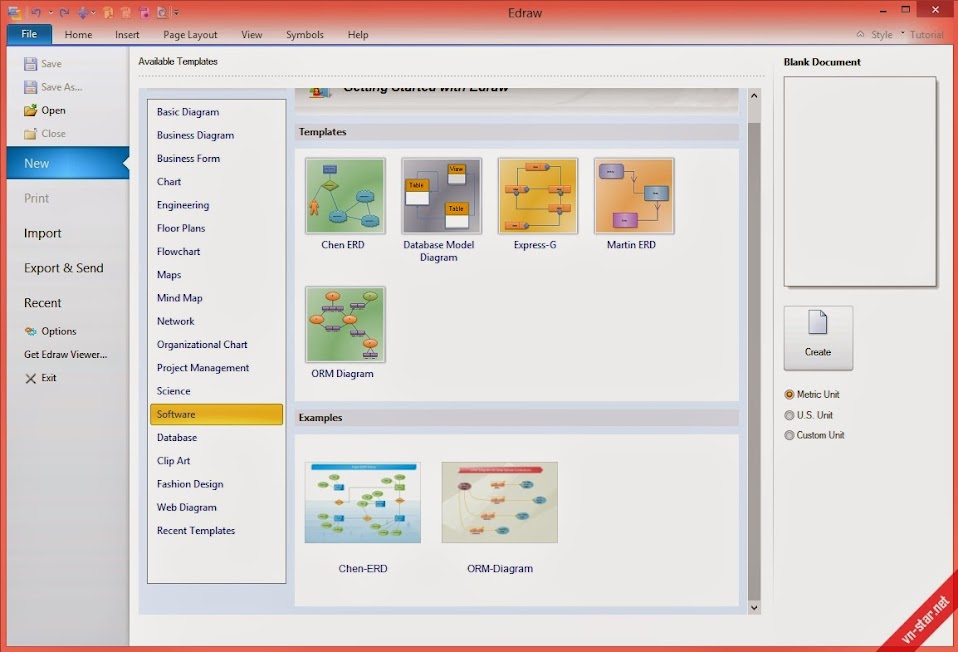Click Get Edraw Viewer link
The height and width of the screenshot is (652, 958).
point(65,354)
